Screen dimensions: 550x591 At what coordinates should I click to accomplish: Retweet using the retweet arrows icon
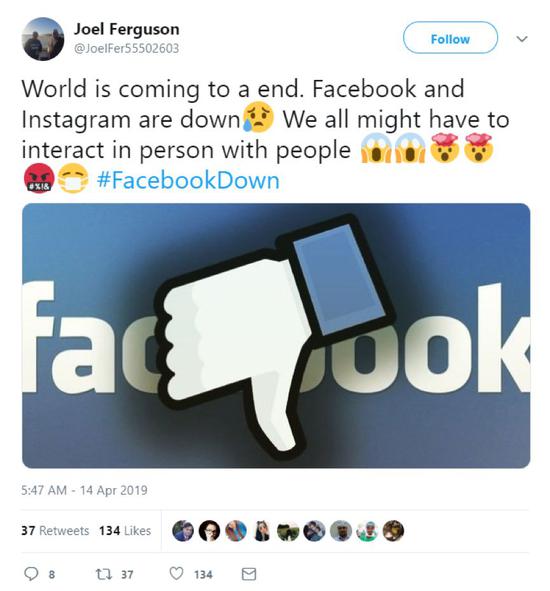(x=103, y=574)
